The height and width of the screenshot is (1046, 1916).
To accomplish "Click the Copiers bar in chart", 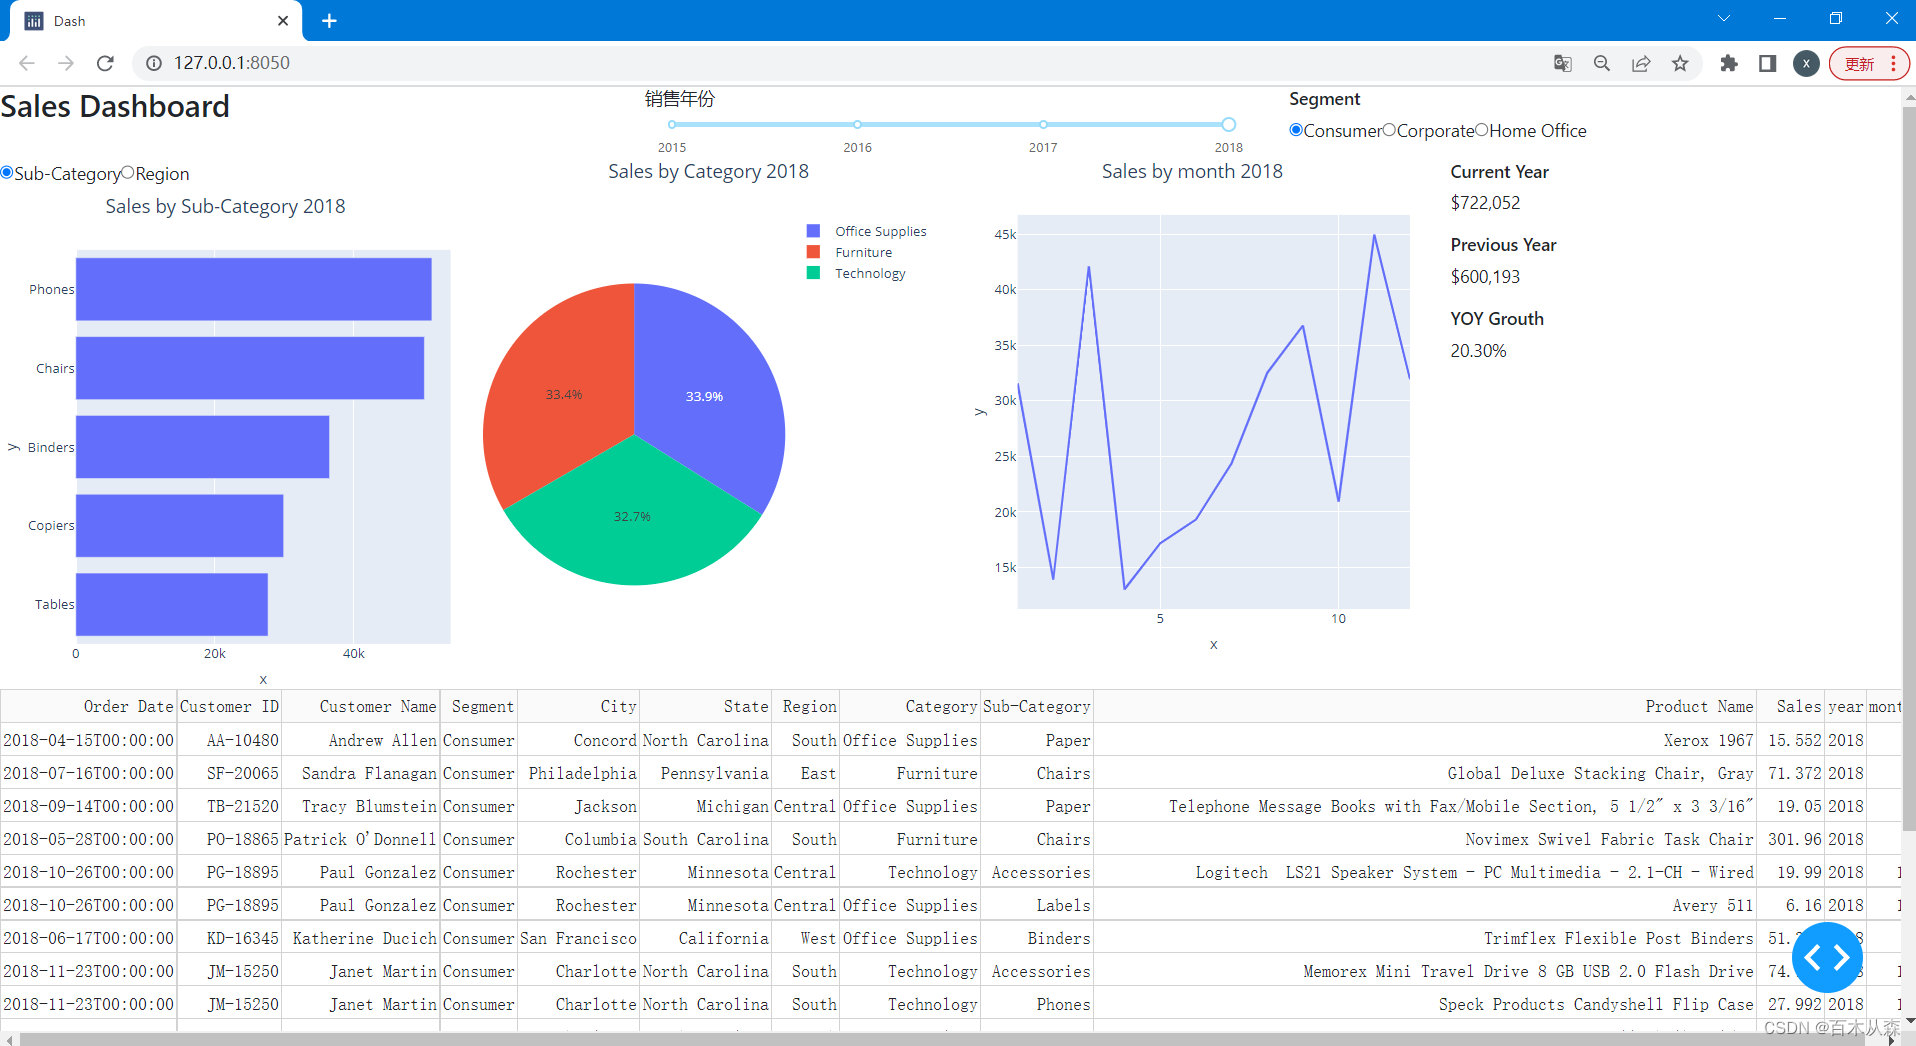I will [x=180, y=526].
